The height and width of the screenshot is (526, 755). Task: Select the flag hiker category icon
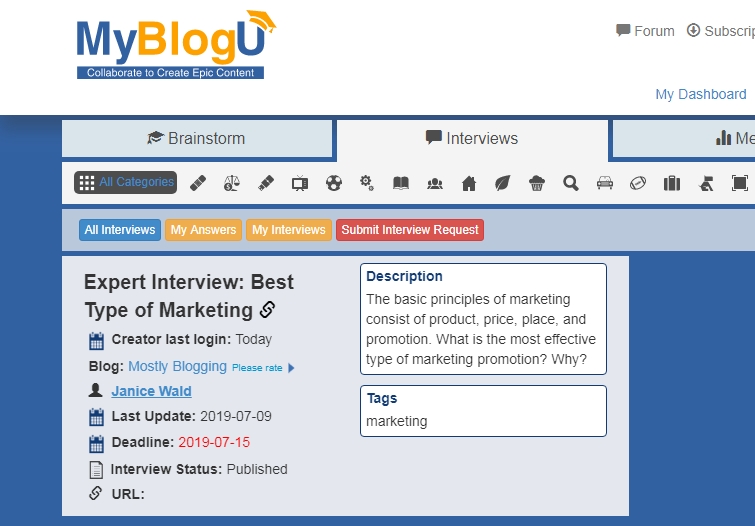tap(706, 183)
